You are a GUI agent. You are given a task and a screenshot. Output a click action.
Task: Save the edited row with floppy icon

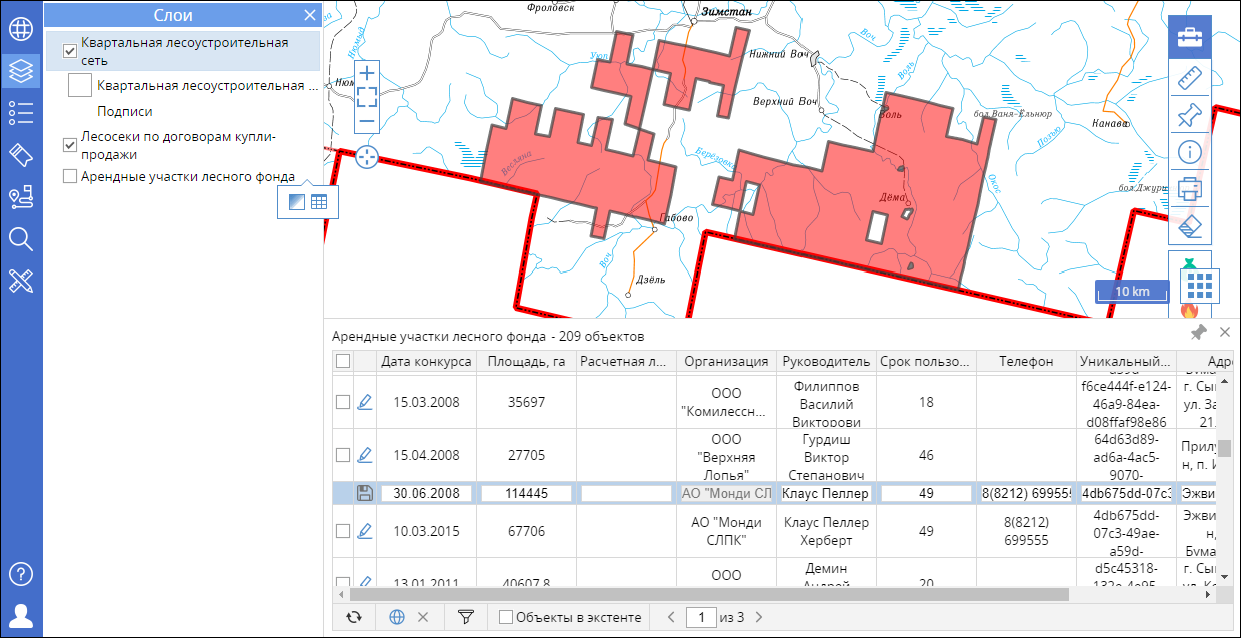(x=365, y=492)
